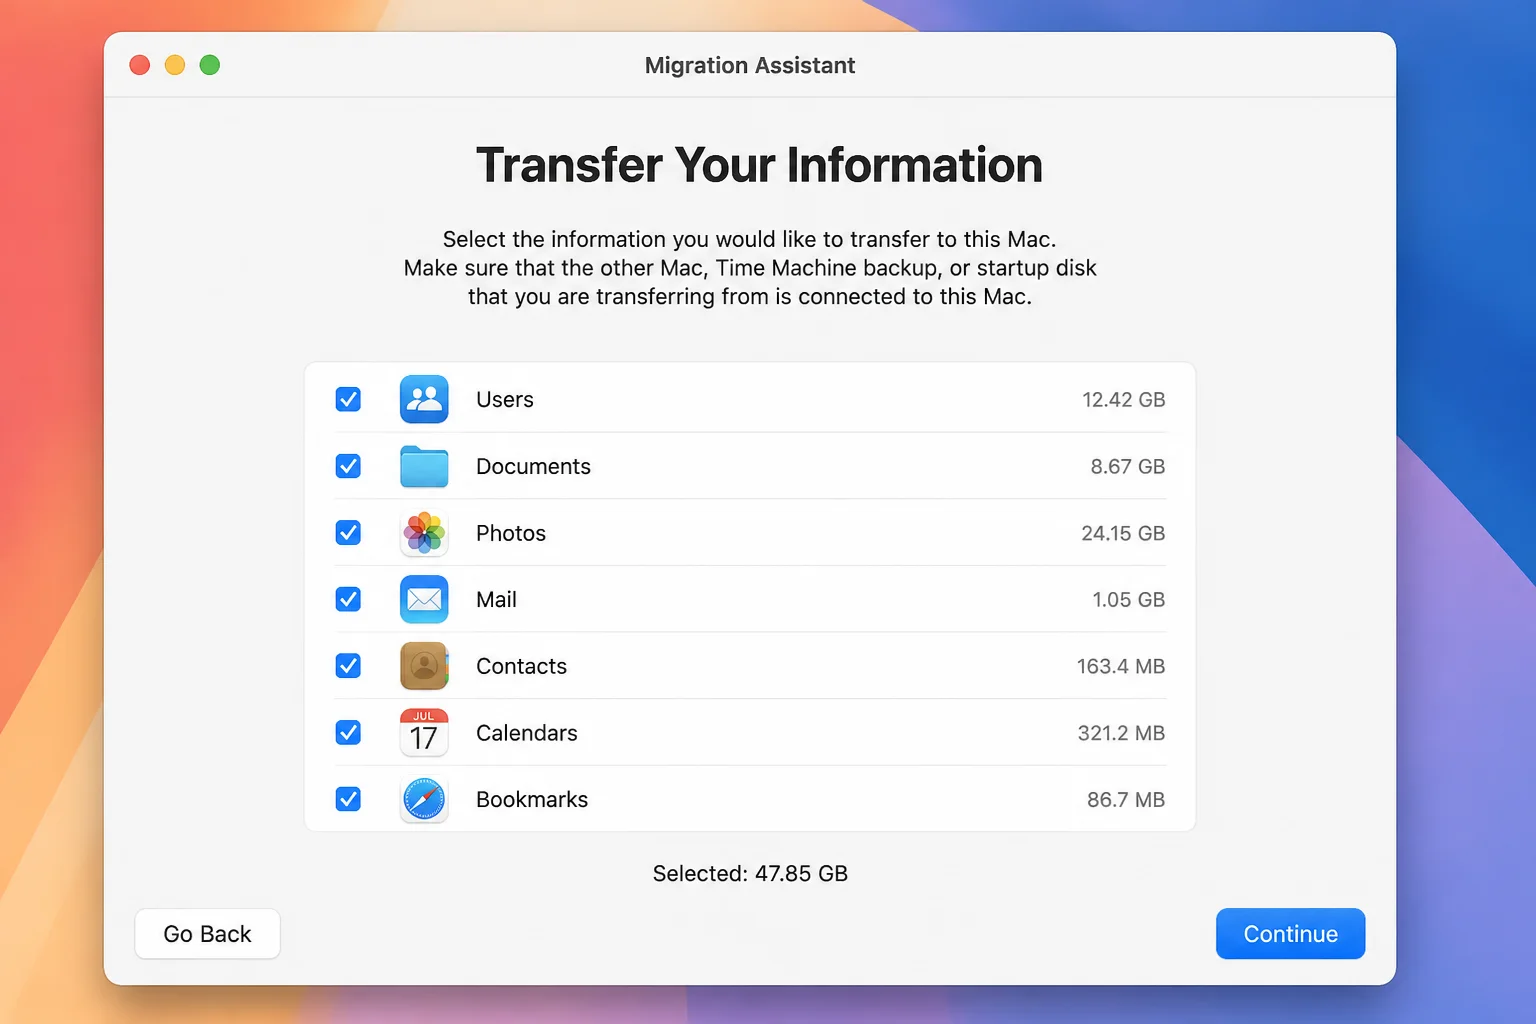Click the Calendars Jul 17 icon

point(424,733)
